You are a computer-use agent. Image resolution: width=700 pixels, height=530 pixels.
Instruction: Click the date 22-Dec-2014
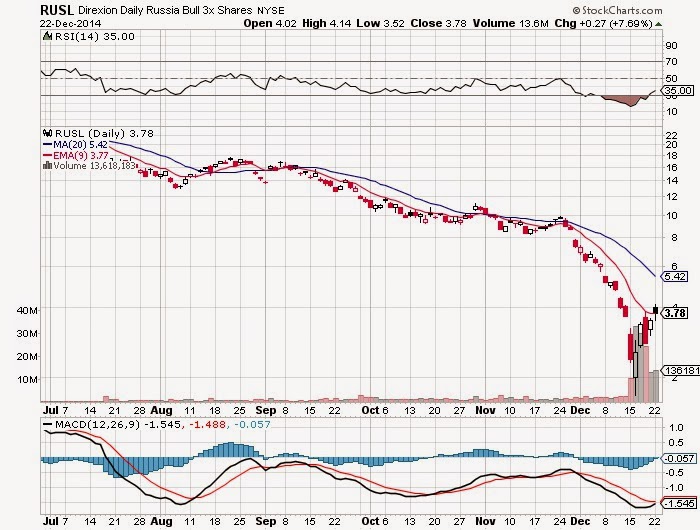[71, 24]
